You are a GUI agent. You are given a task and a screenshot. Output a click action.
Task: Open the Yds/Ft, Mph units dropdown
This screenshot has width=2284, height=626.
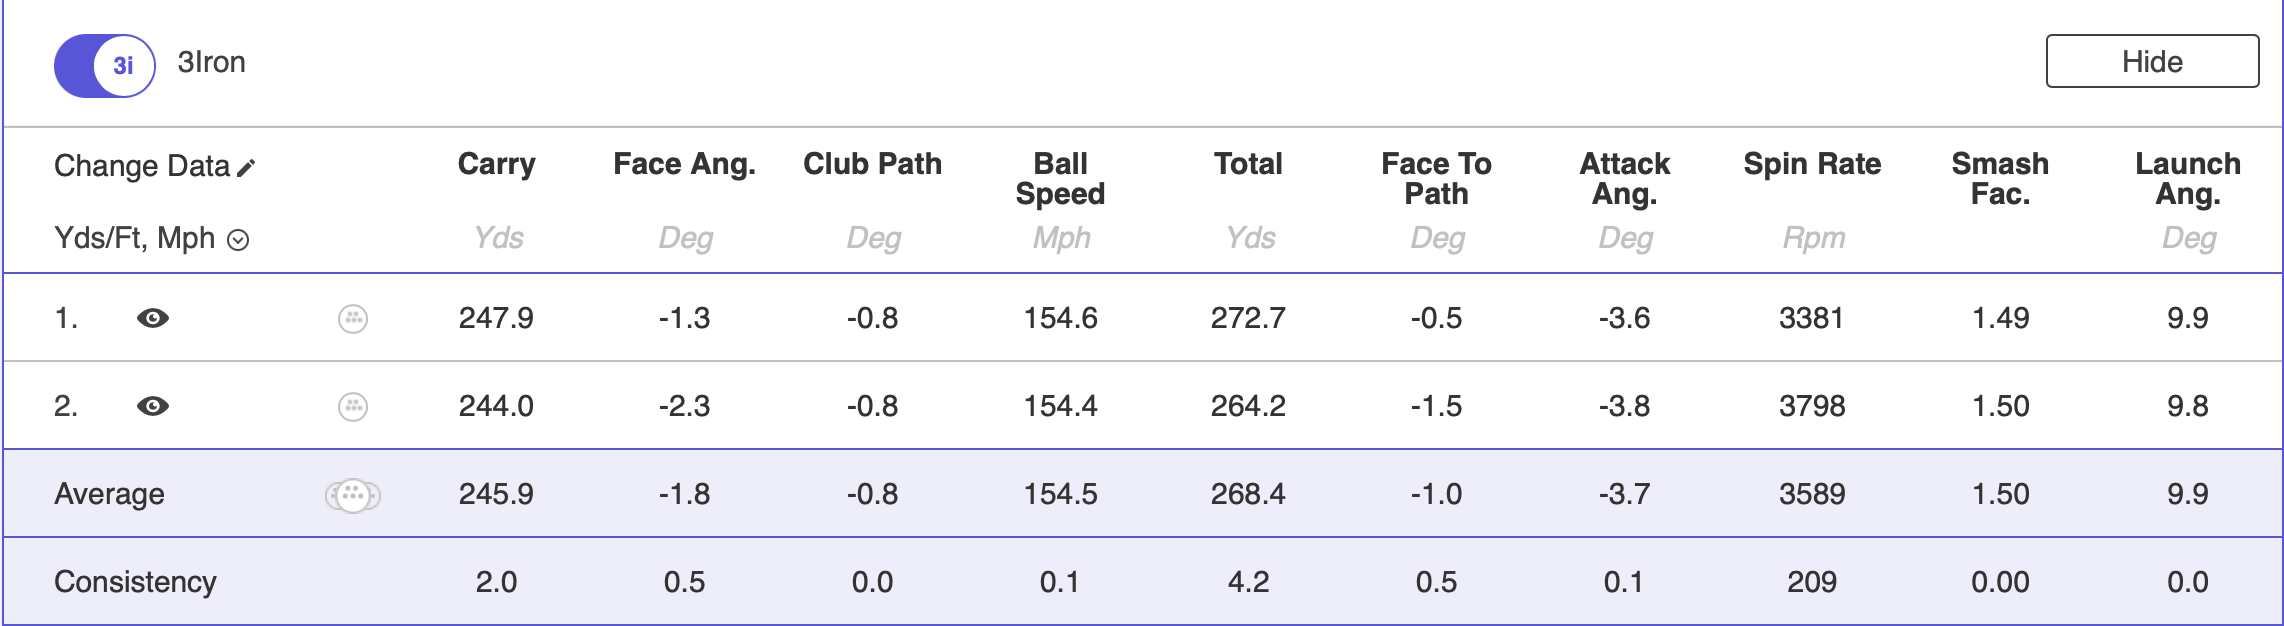click(238, 240)
